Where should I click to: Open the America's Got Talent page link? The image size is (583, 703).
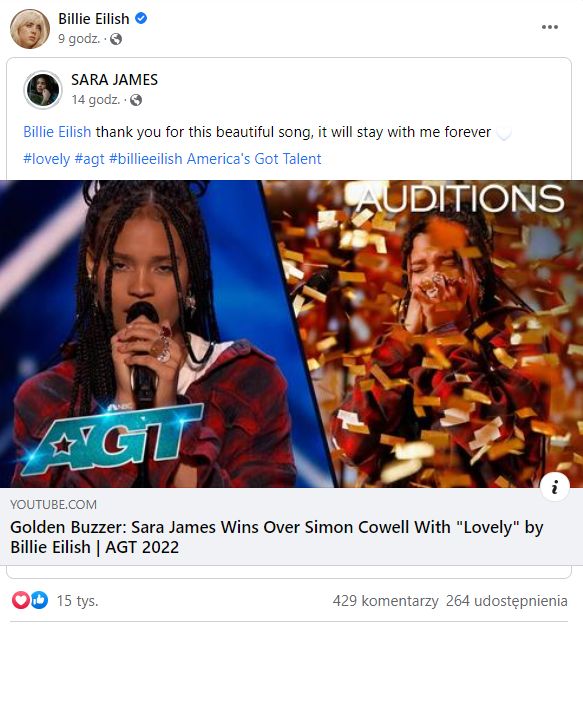[254, 159]
